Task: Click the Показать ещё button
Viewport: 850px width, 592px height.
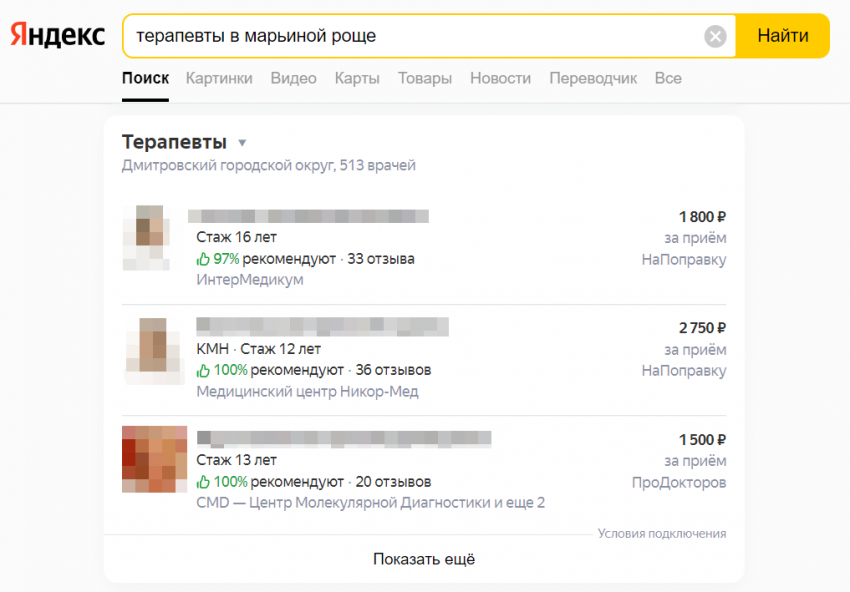Action: [424, 559]
